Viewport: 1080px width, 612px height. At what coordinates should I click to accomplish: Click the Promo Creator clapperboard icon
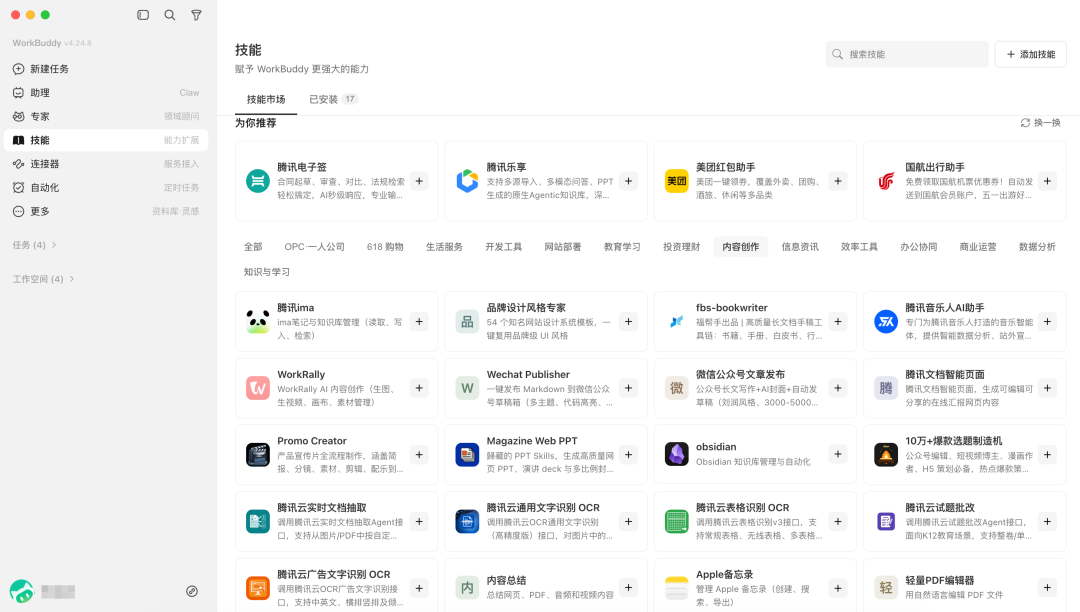[x=258, y=454]
